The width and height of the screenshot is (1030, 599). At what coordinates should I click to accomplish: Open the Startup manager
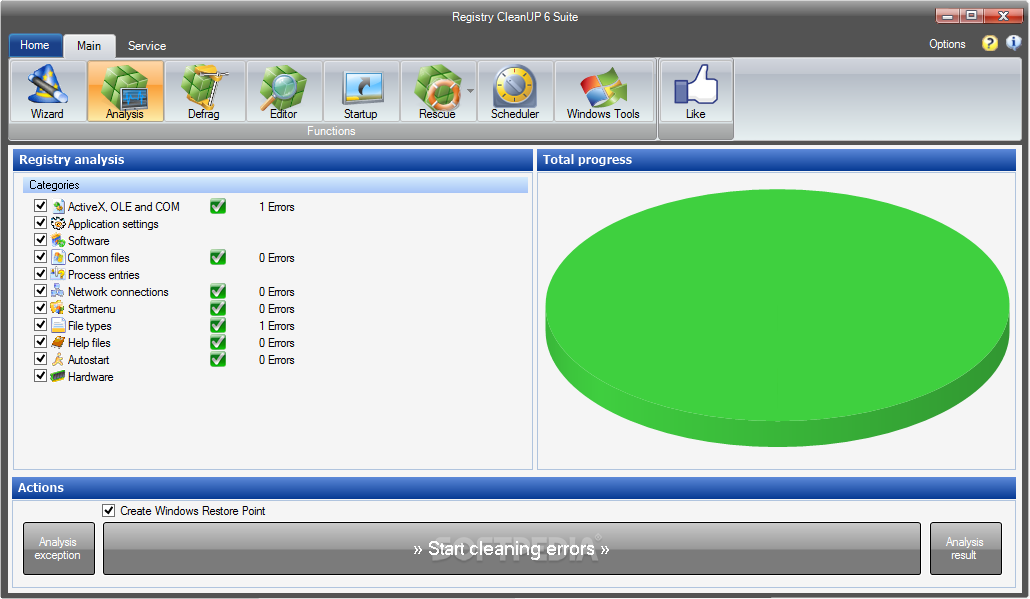(x=361, y=91)
